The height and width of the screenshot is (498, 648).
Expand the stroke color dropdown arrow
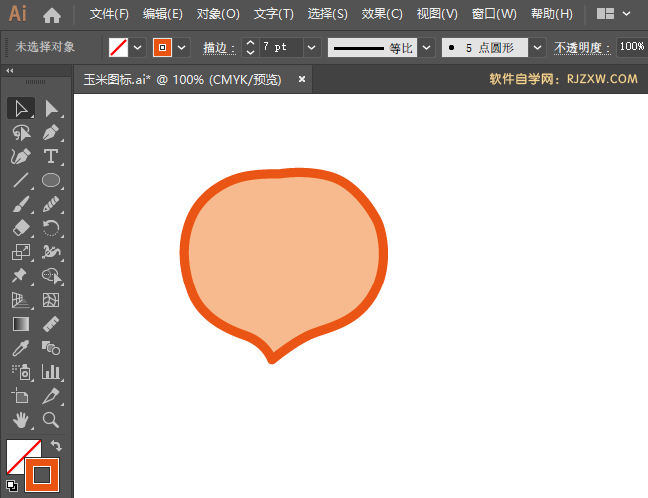181,48
